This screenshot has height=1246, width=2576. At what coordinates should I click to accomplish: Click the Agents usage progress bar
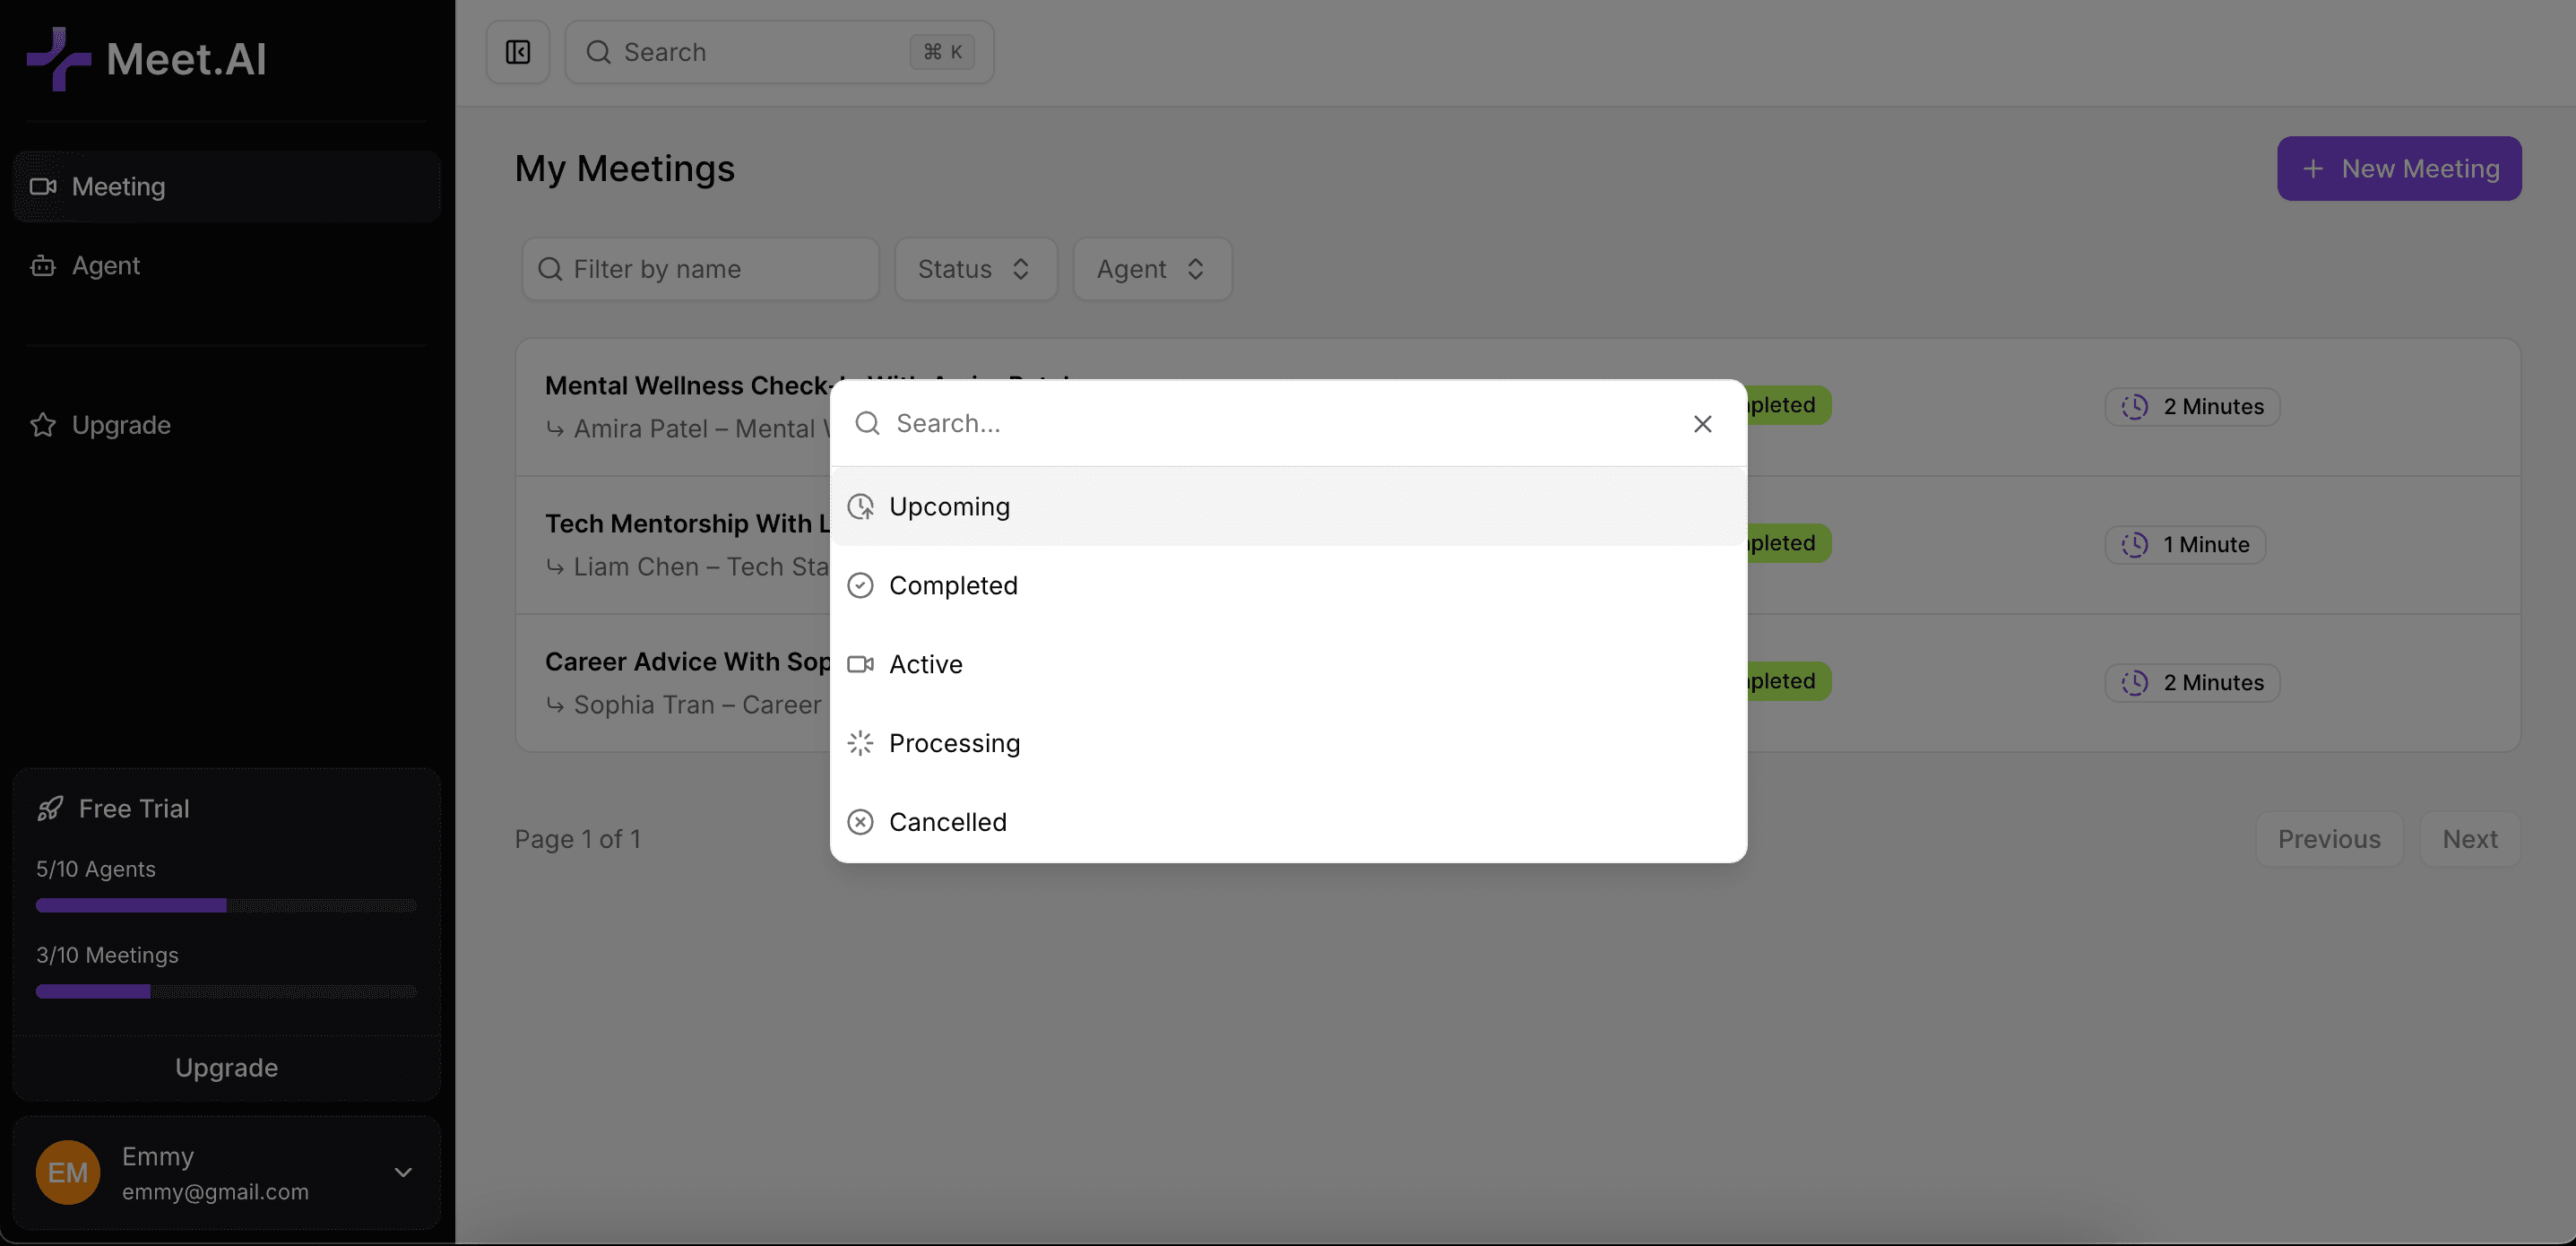(x=226, y=905)
